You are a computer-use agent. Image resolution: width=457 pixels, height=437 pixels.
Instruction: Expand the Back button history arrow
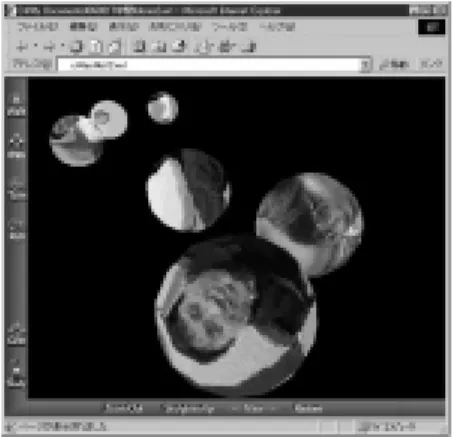tap(36, 45)
